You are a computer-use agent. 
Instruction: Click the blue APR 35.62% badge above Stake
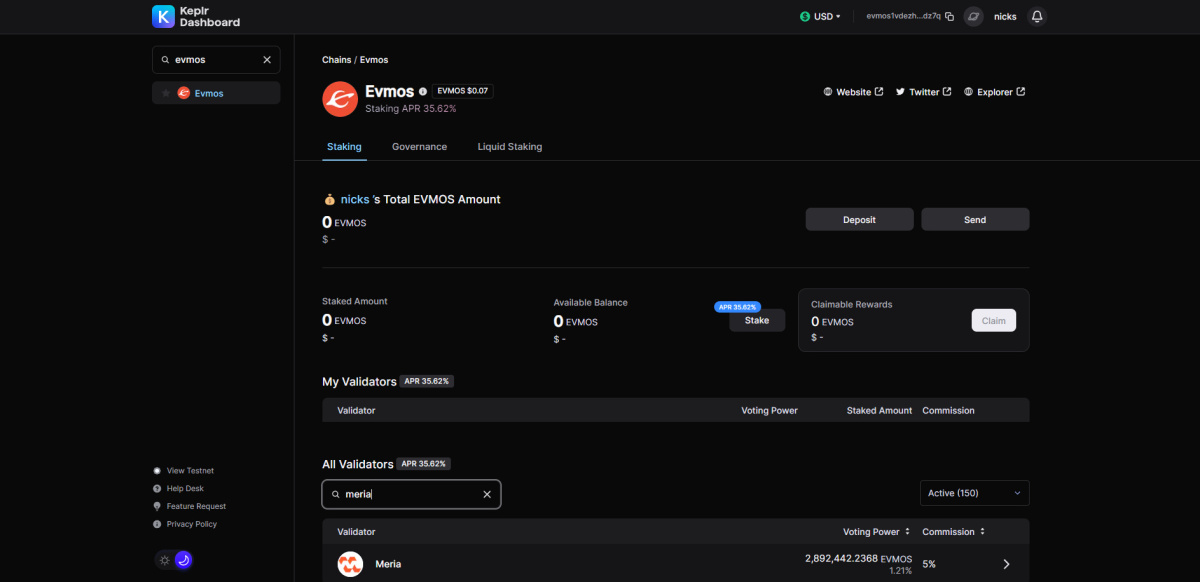tap(737, 307)
